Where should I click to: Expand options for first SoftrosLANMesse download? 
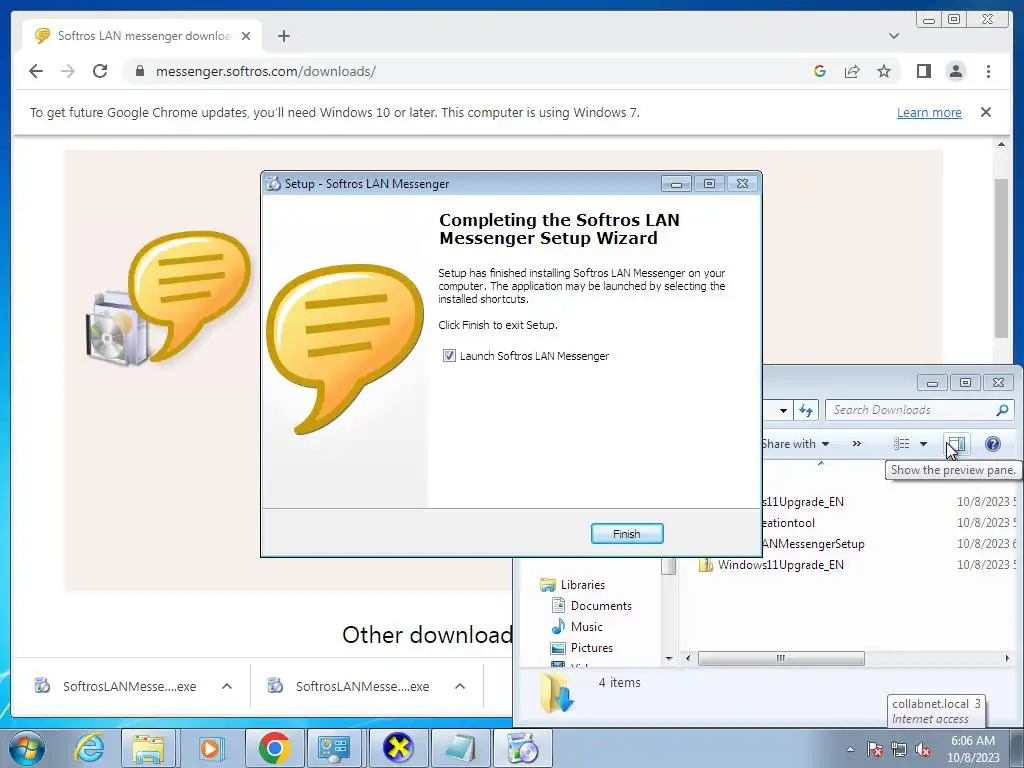pos(227,686)
